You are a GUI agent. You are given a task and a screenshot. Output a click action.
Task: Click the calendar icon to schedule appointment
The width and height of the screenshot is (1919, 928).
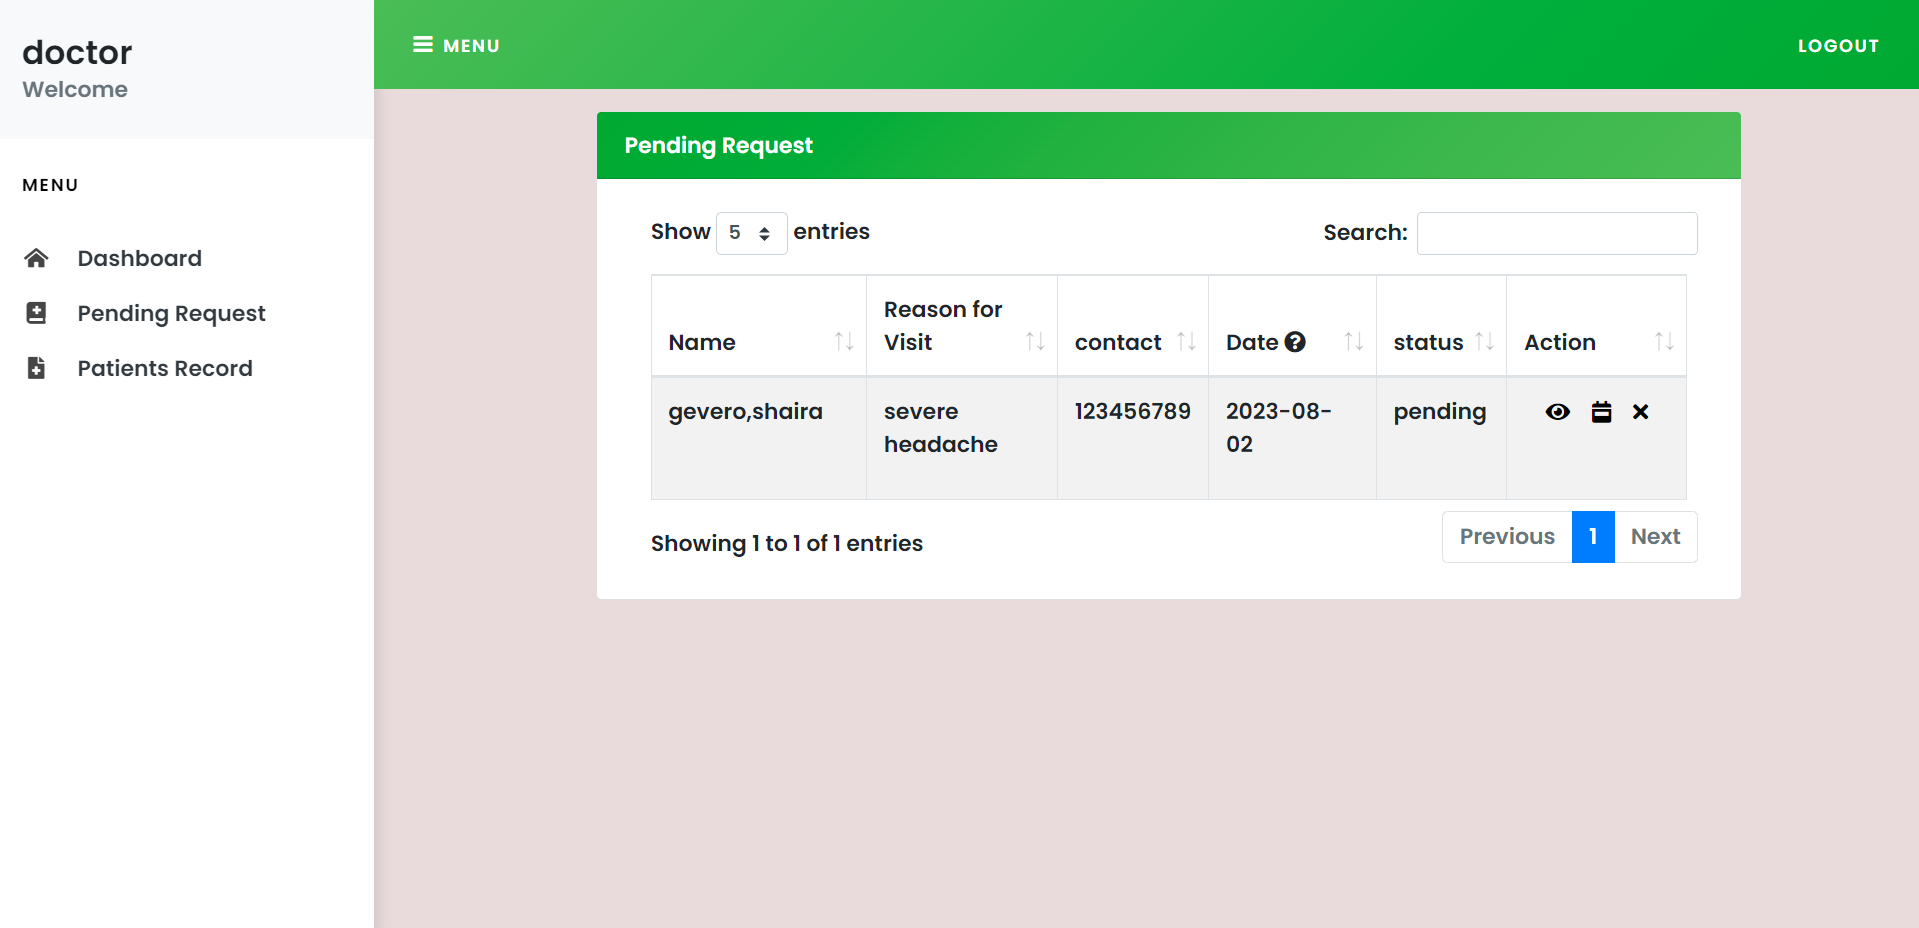click(1601, 412)
